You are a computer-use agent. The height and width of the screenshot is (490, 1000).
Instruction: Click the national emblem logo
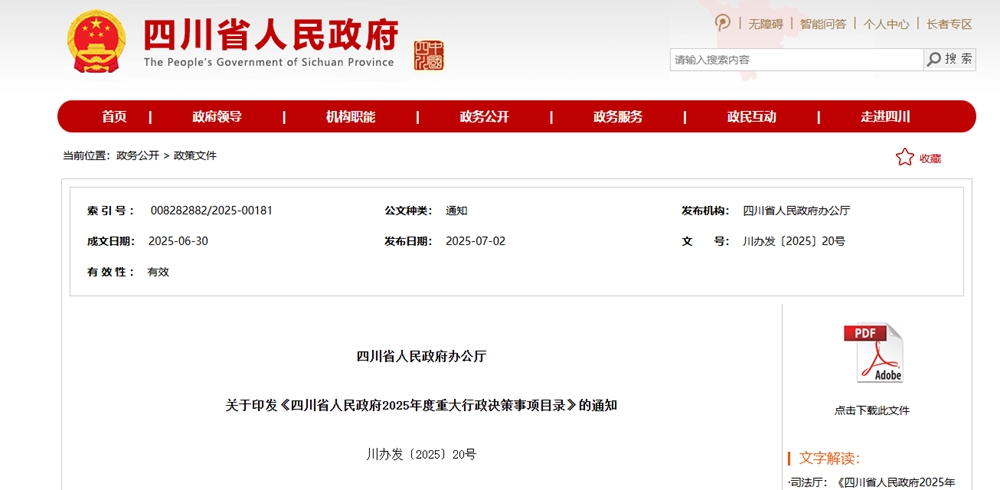pos(97,42)
